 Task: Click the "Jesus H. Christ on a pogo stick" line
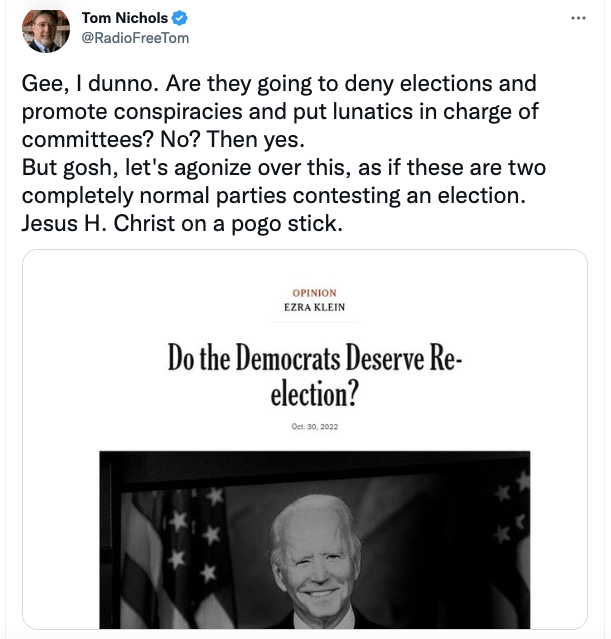click(181, 222)
